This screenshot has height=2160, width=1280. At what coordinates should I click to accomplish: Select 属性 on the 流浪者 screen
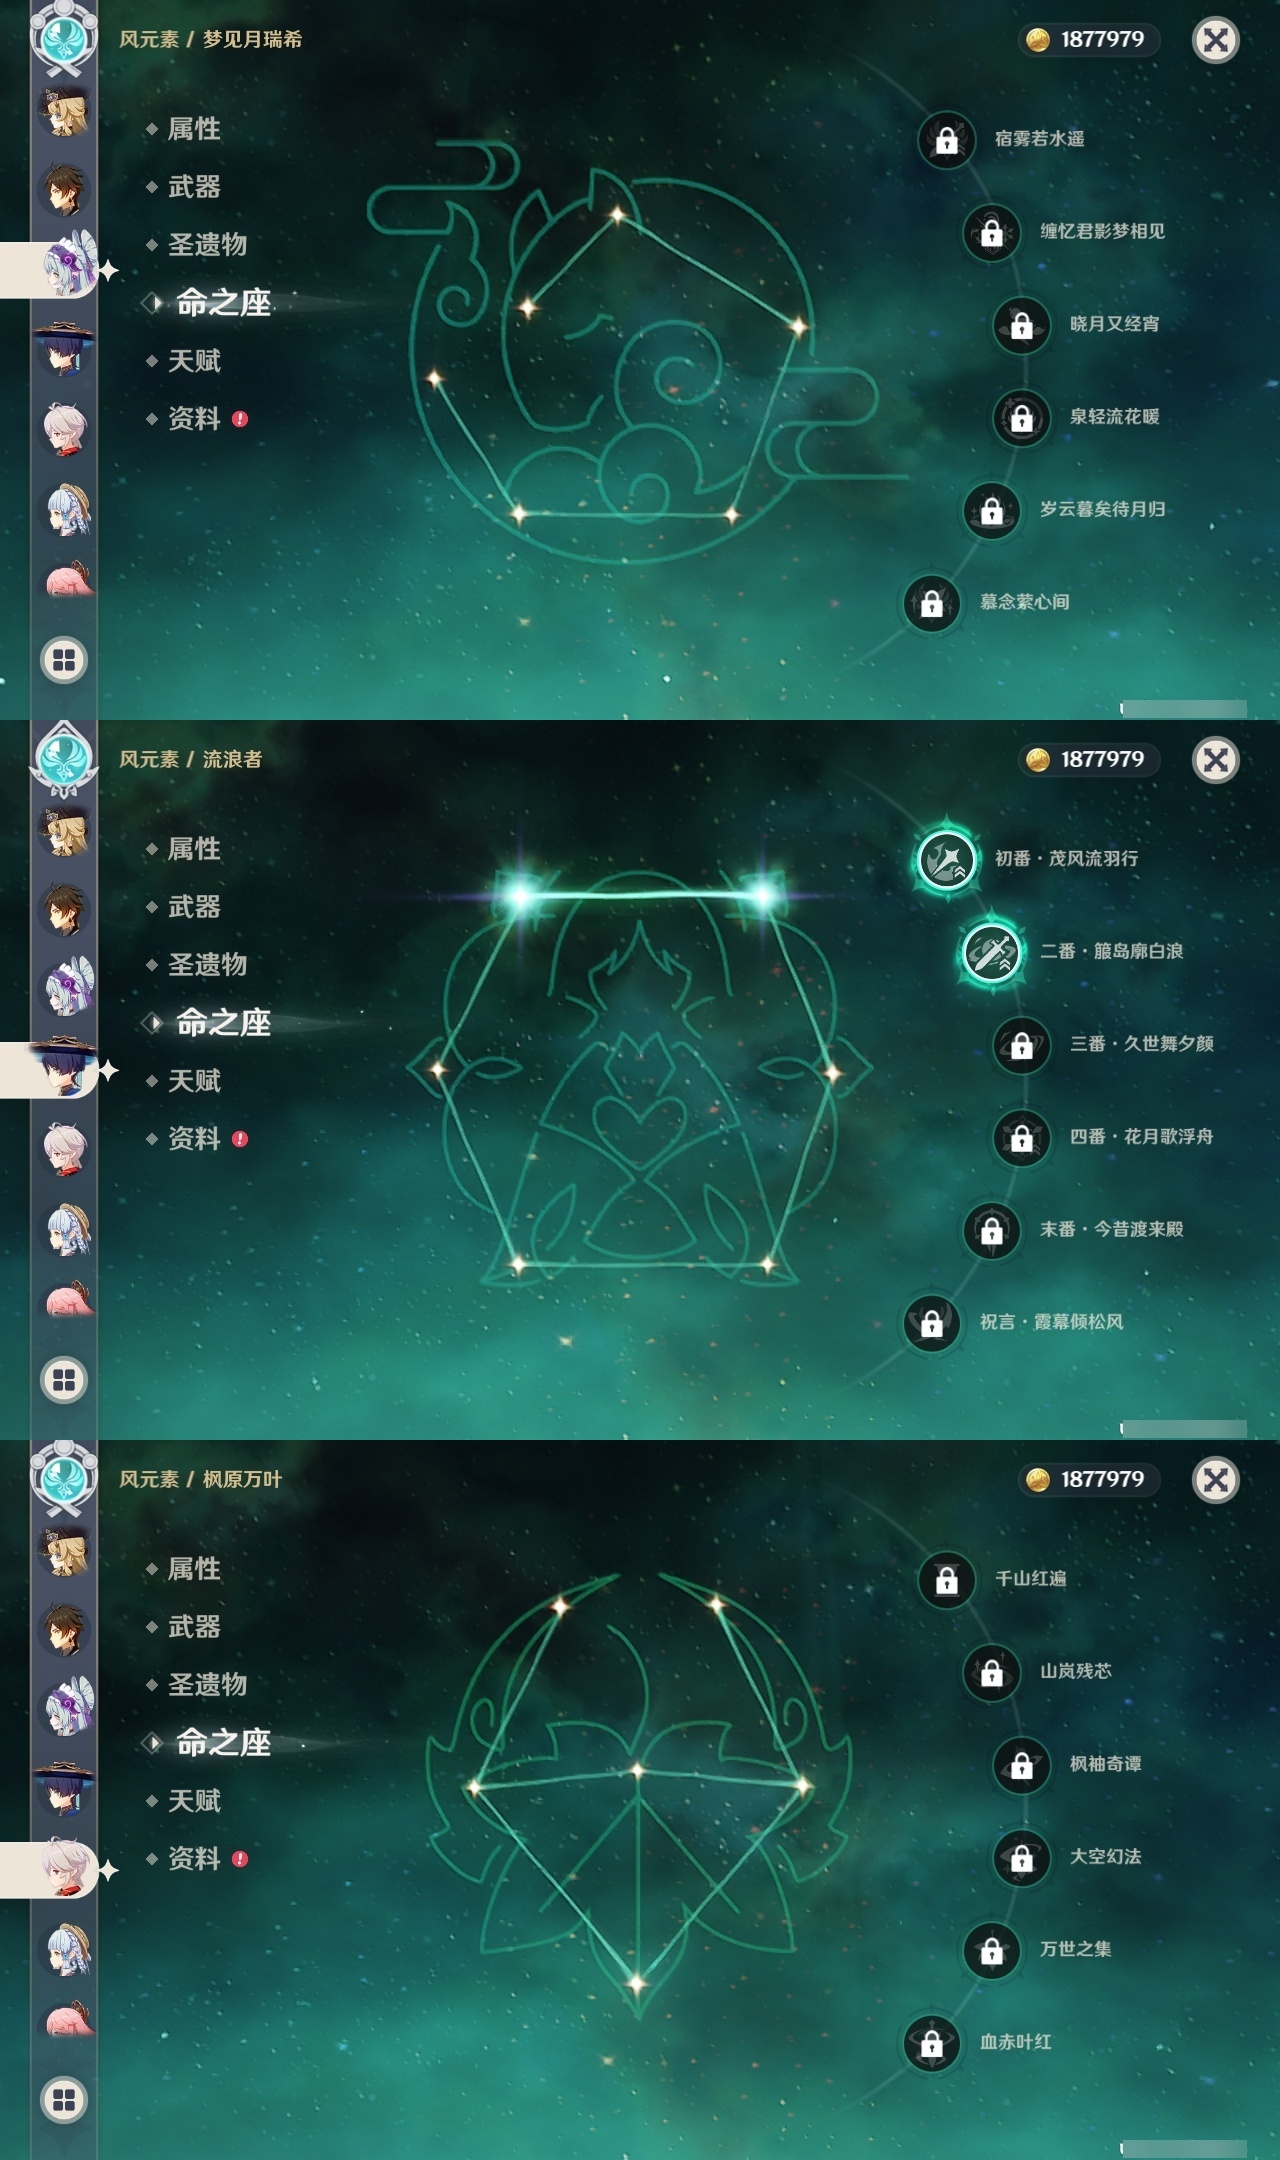[194, 849]
